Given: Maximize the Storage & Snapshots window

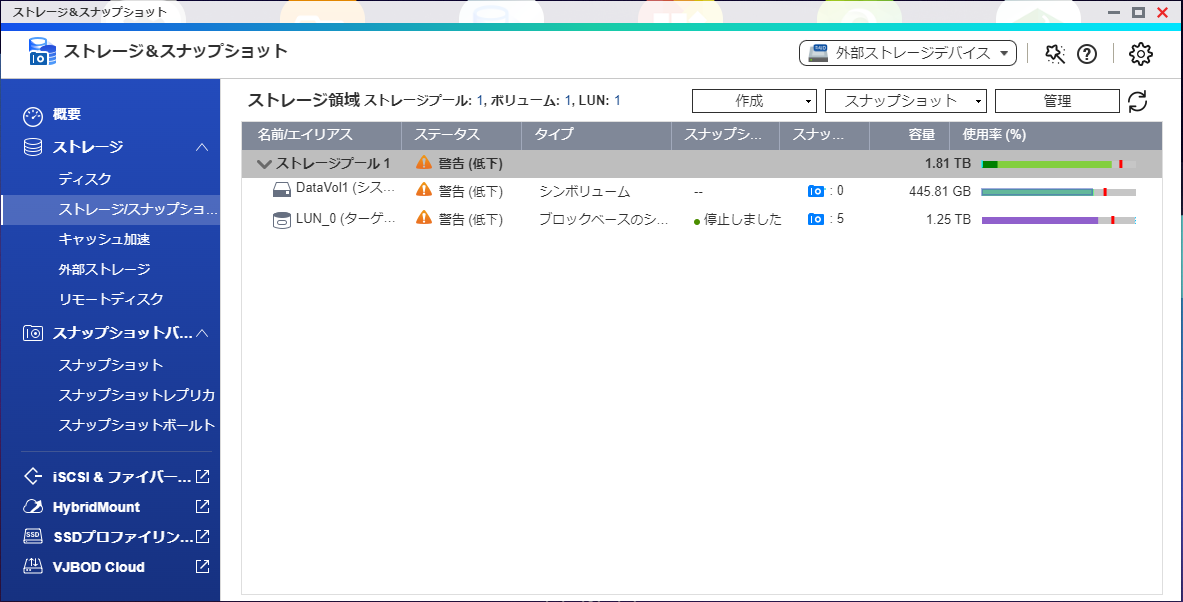Looking at the screenshot, I should pos(1138,12).
